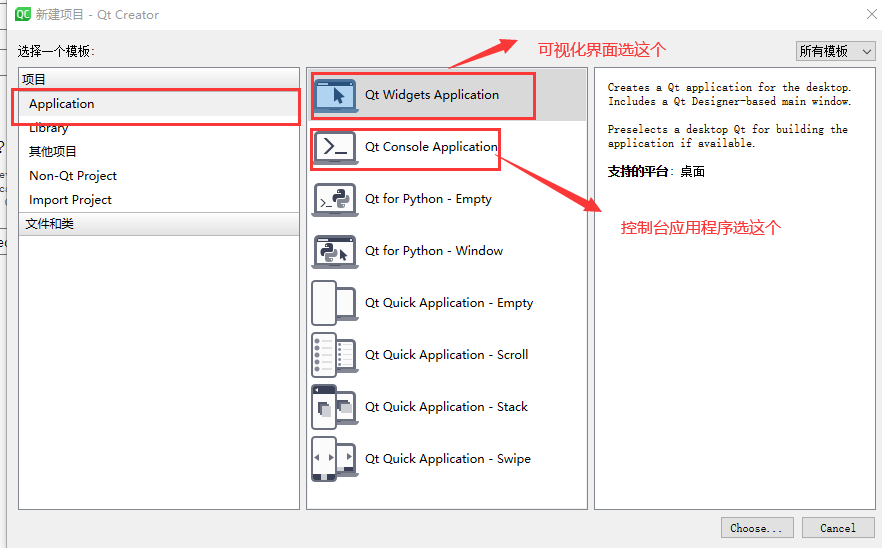Select the 其他项目 category
This screenshot has width=882, height=548.
pyautogui.click(x=159, y=151)
